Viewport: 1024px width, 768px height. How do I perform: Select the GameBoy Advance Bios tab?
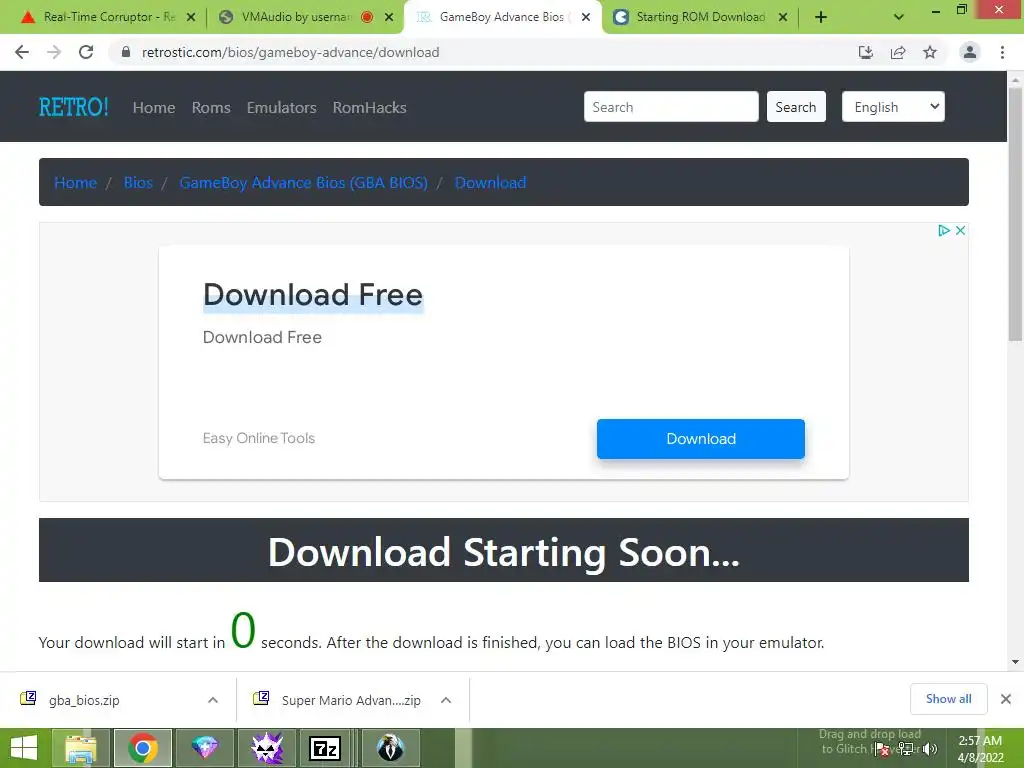pos(503,17)
